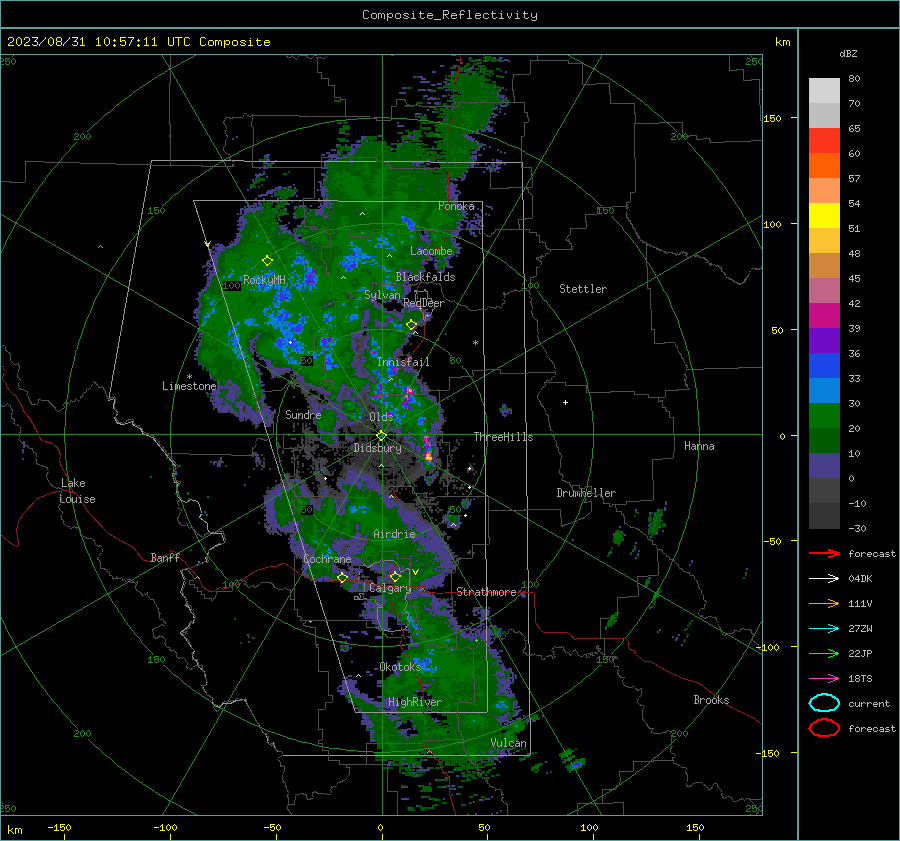Click the magenta swatch in dBZ legend
Screen dimensions: 900x841
coord(824,315)
